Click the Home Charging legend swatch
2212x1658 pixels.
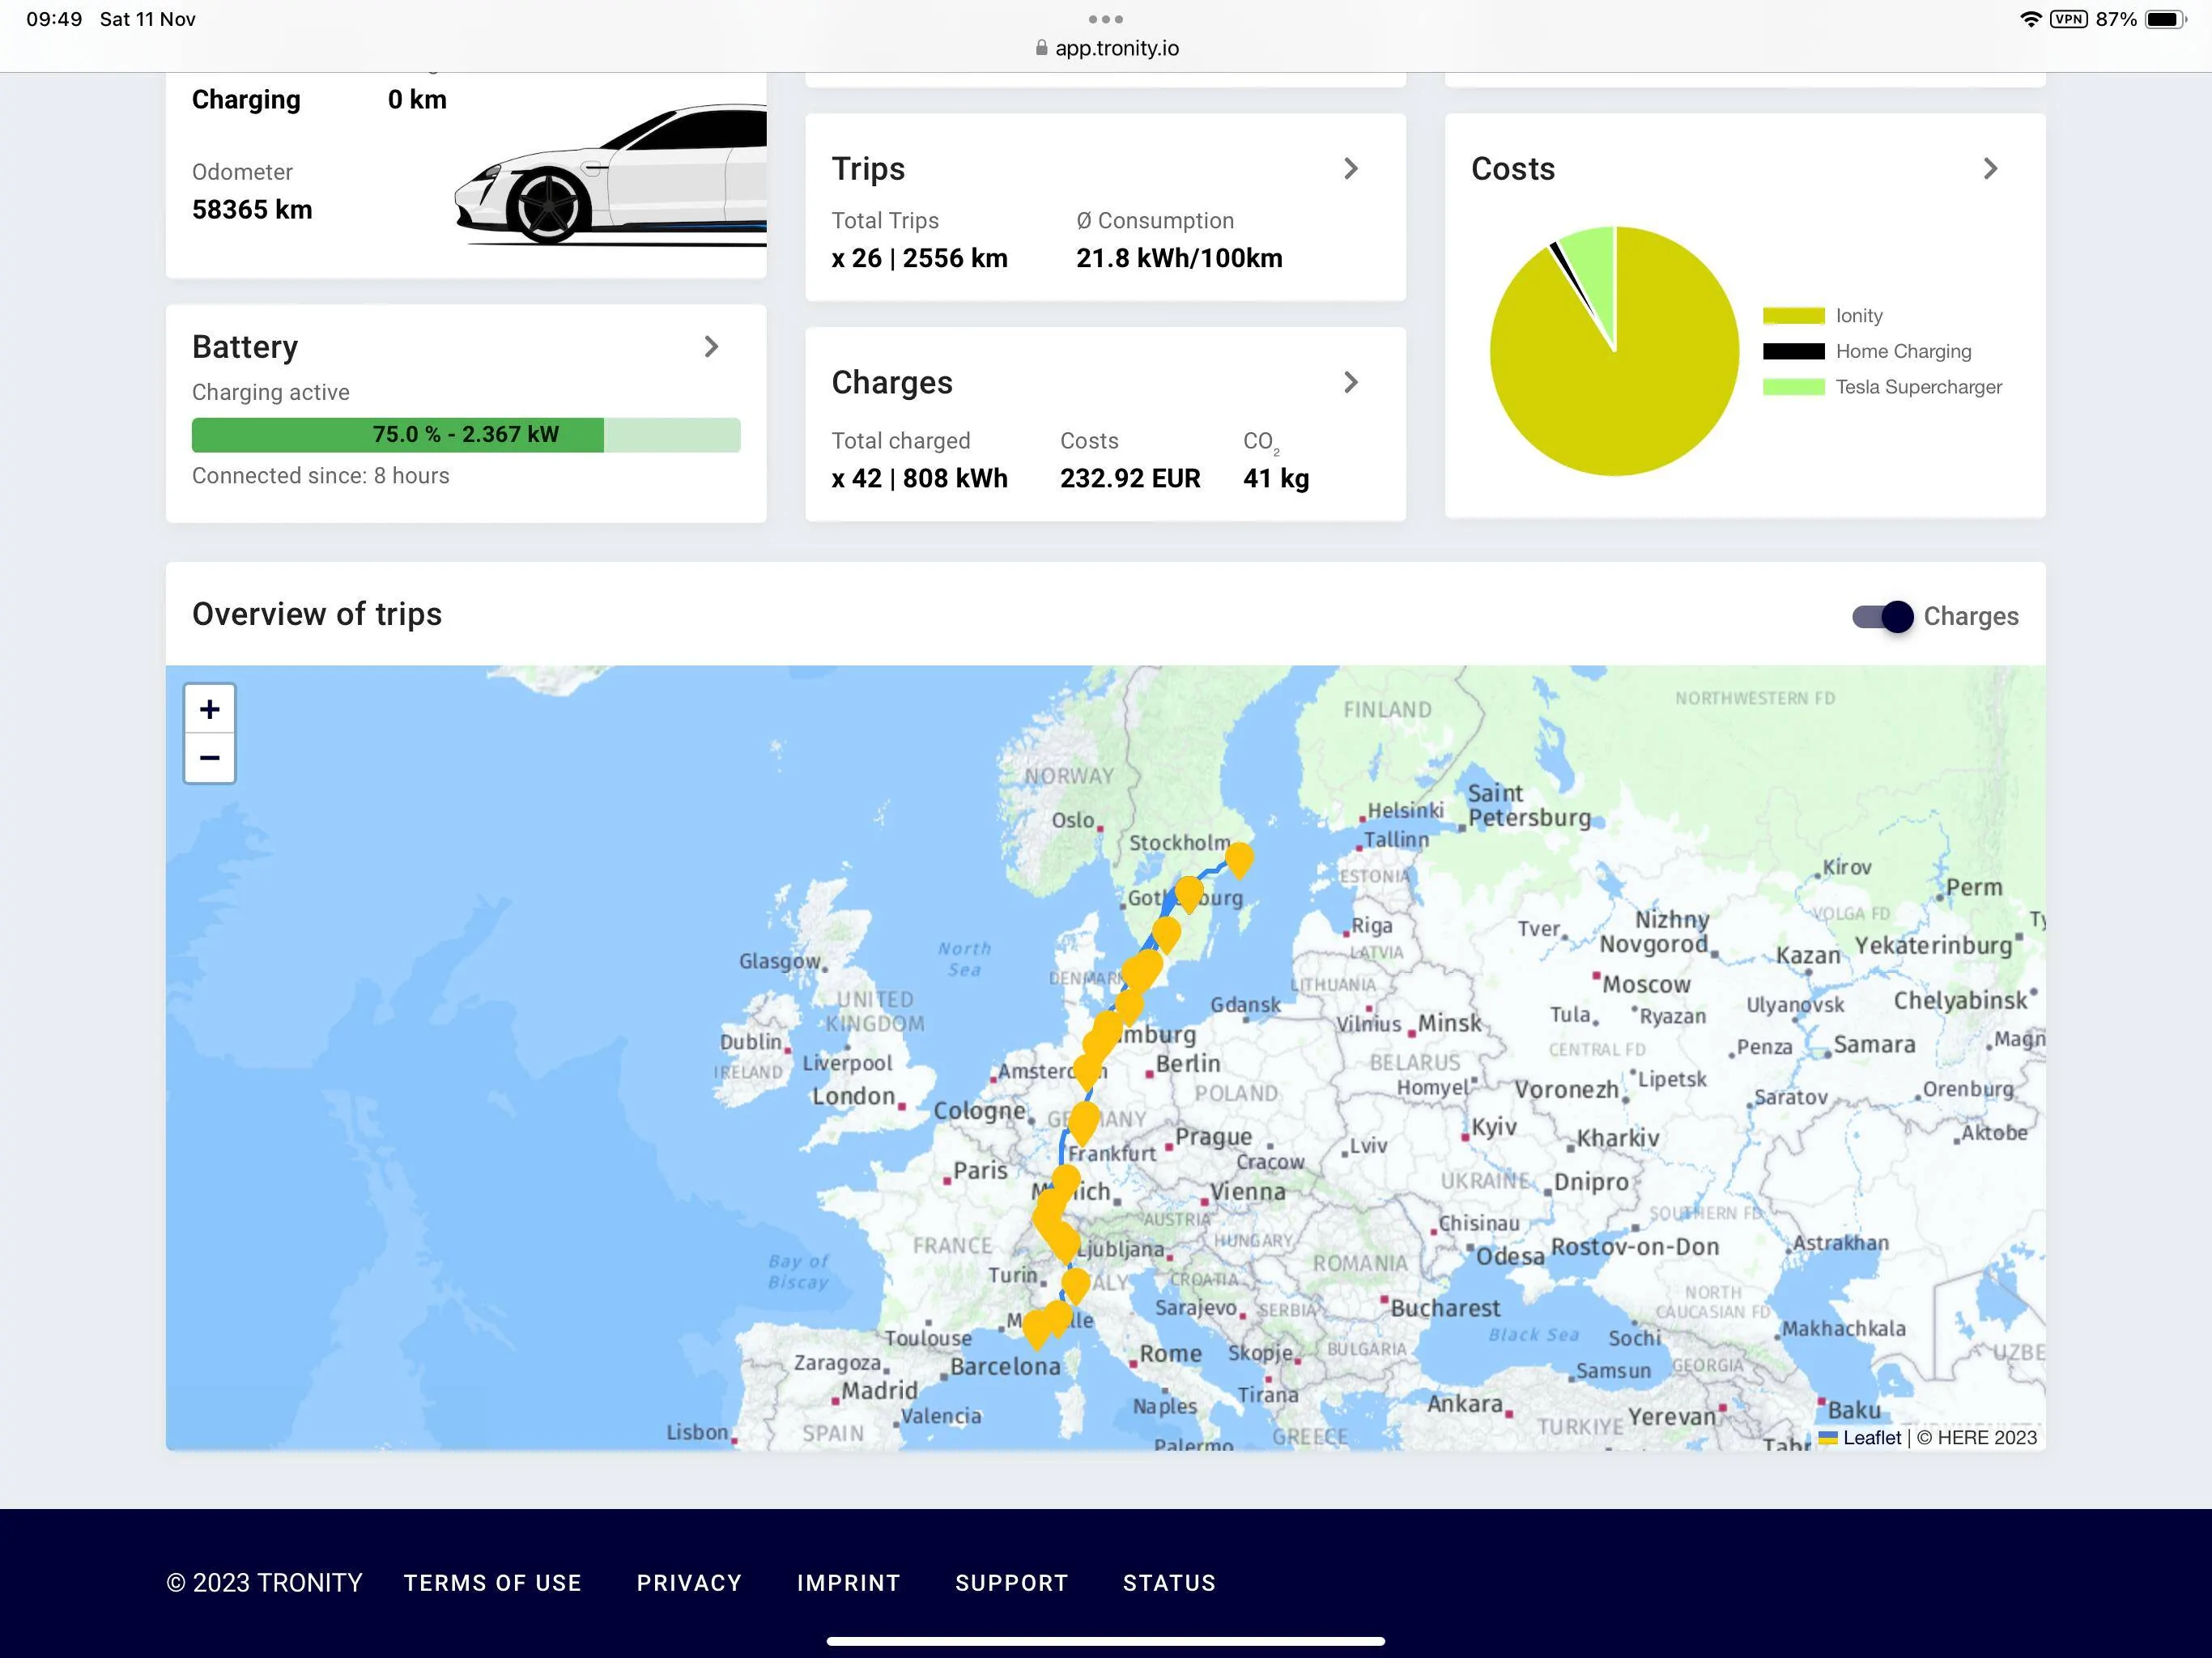pyautogui.click(x=1793, y=352)
